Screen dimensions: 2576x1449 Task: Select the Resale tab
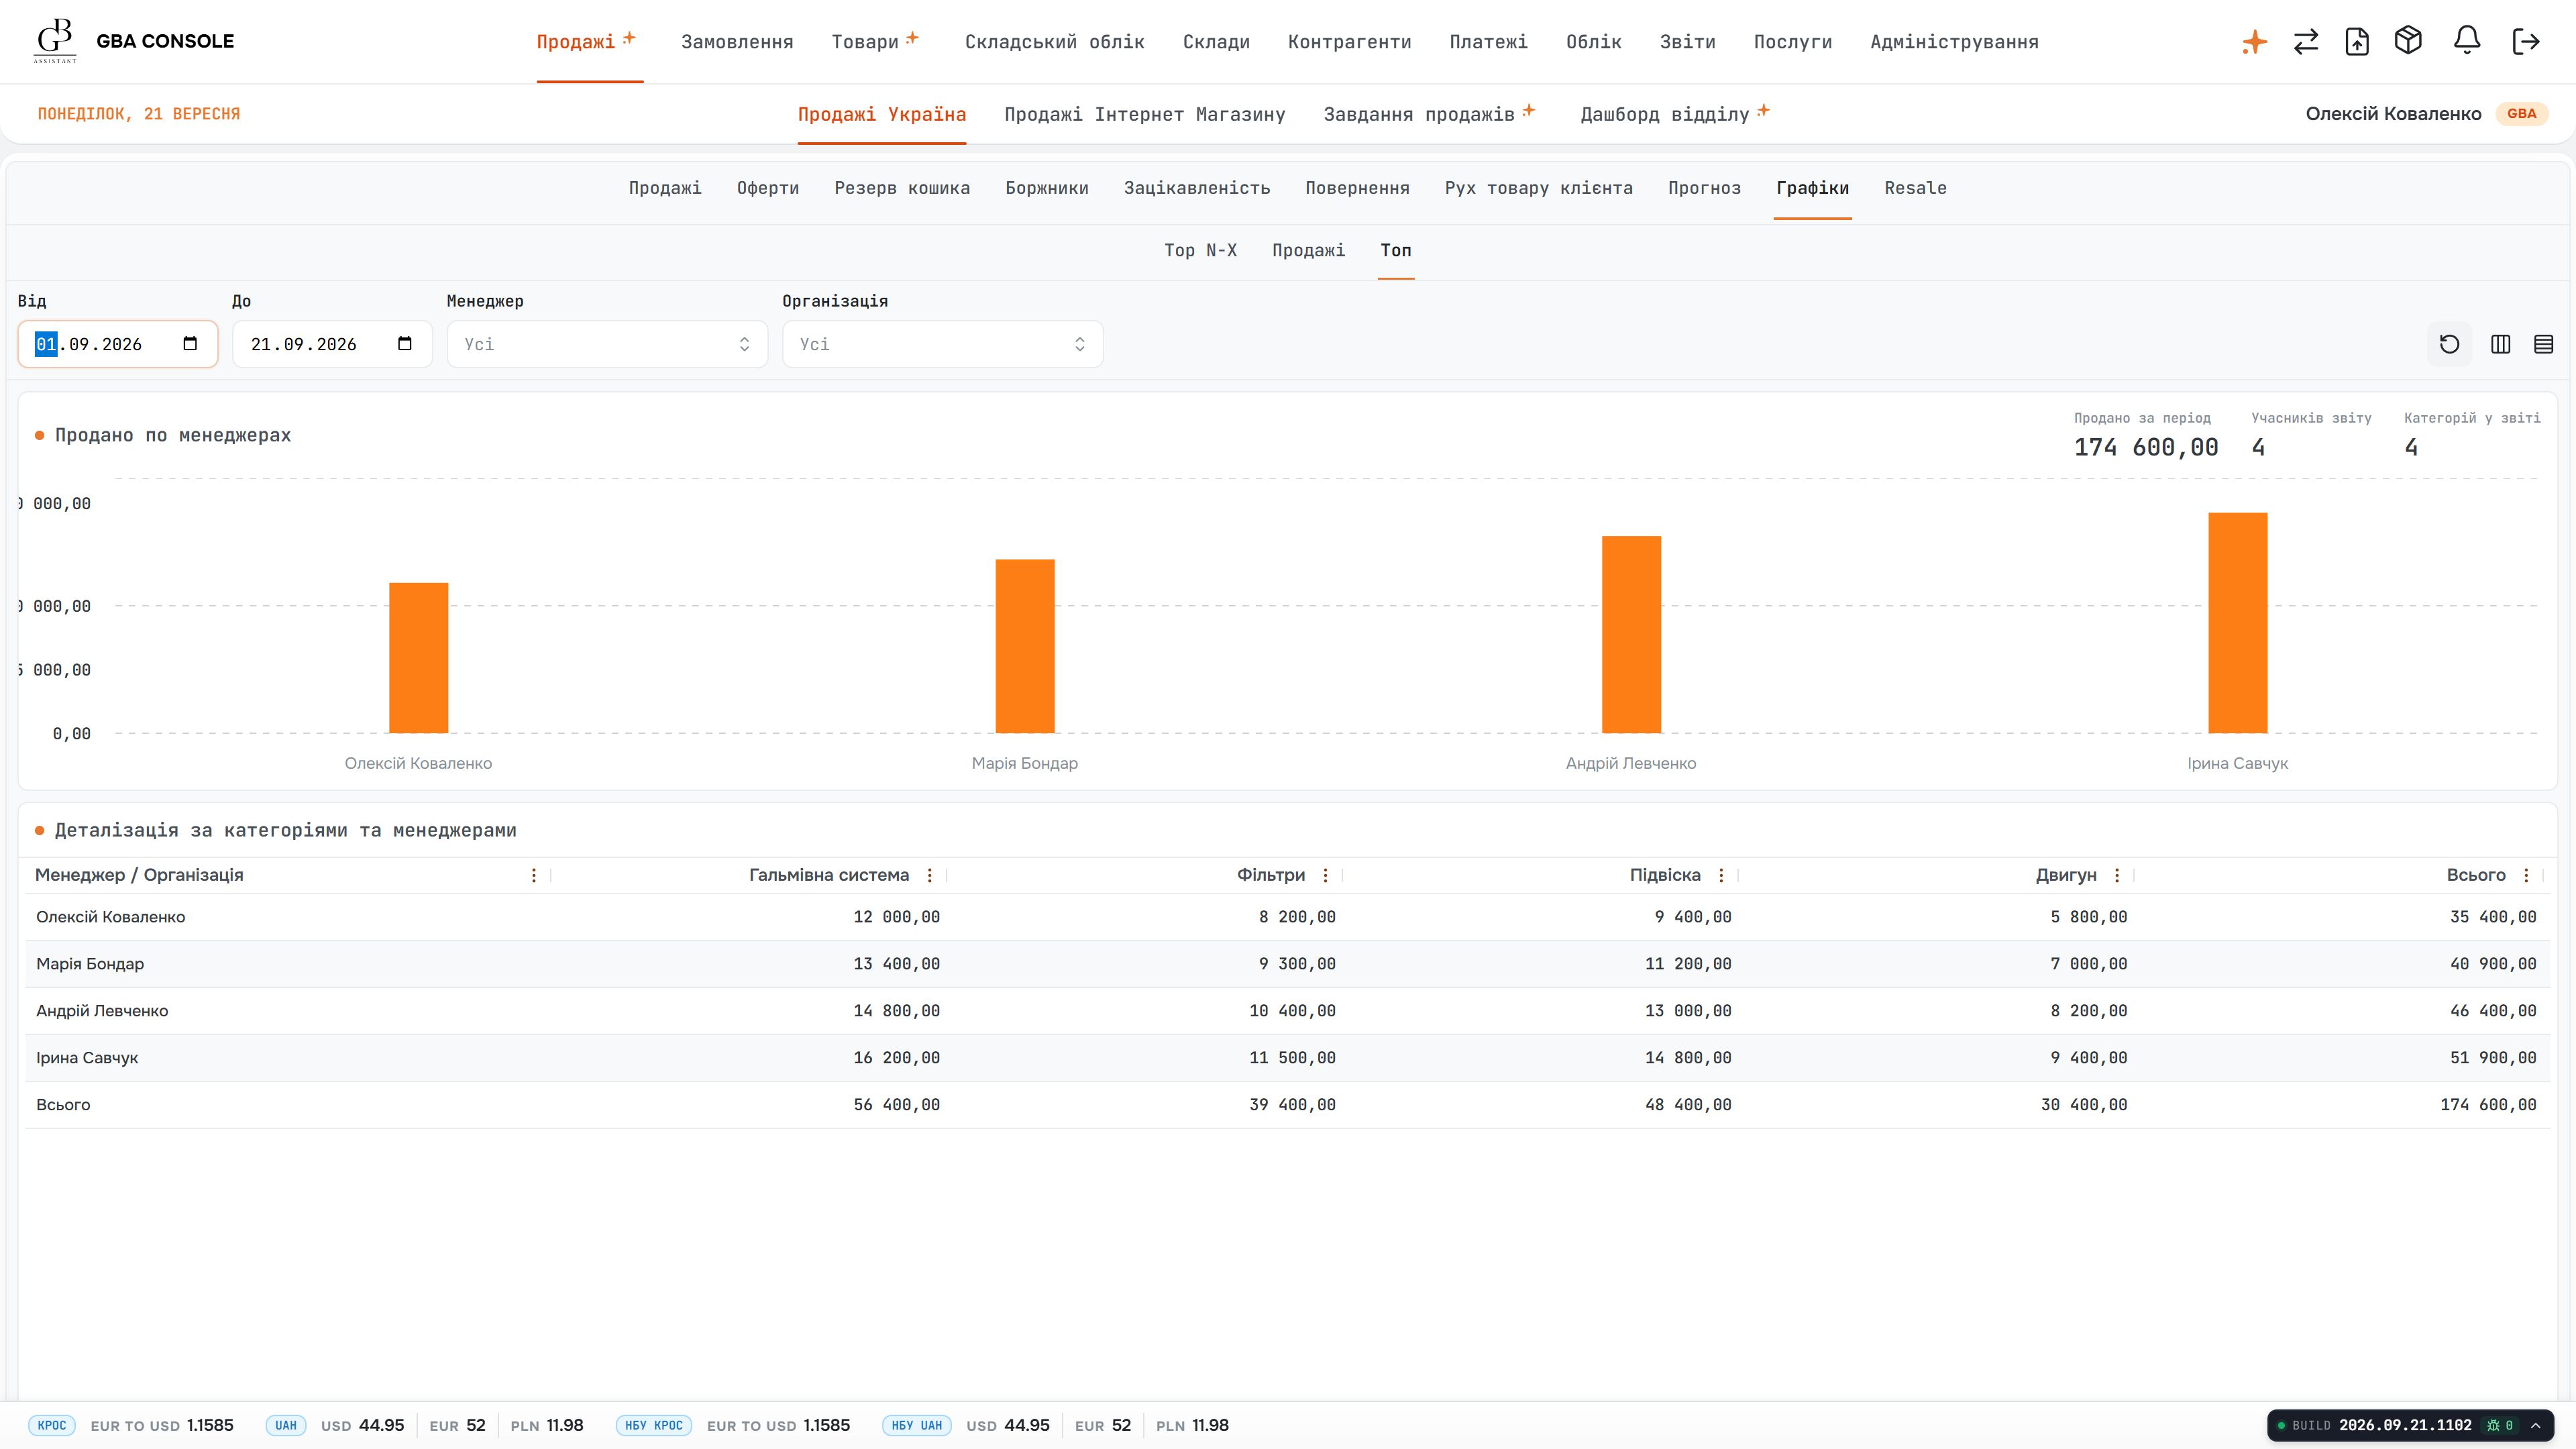click(x=1915, y=188)
